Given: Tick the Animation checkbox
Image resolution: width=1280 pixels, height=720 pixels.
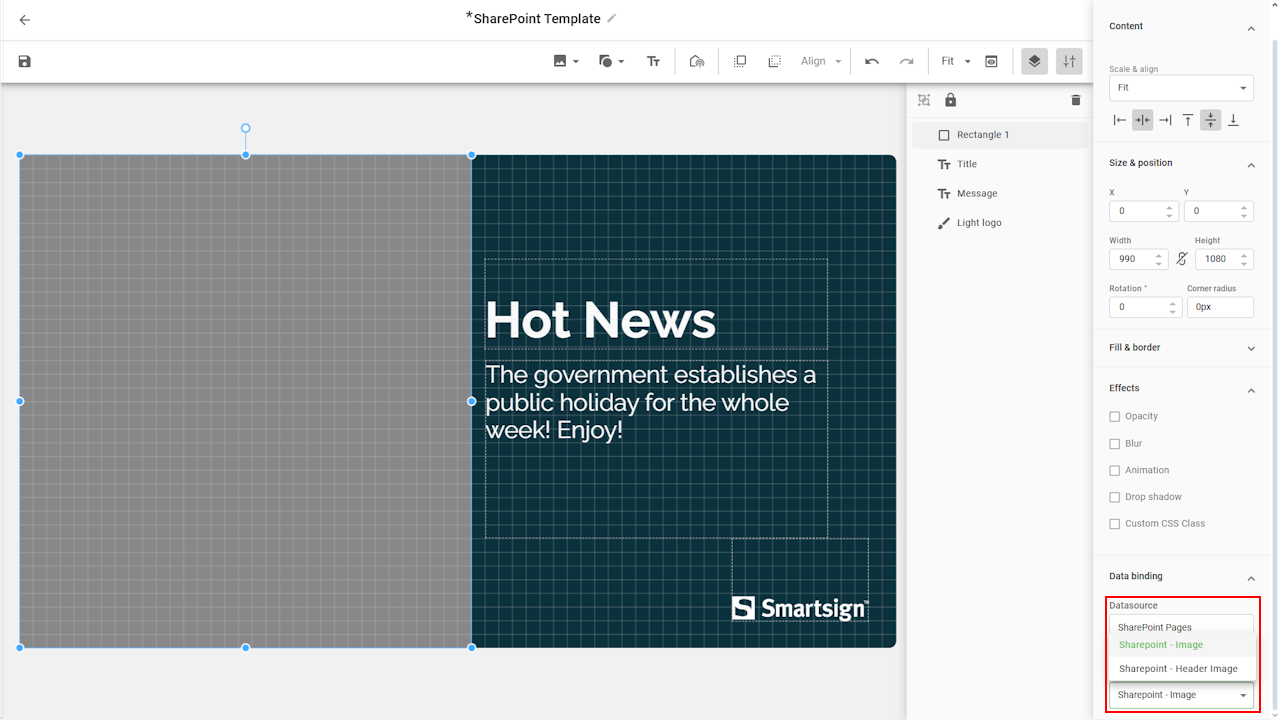Looking at the screenshot, I should 1115,470.
